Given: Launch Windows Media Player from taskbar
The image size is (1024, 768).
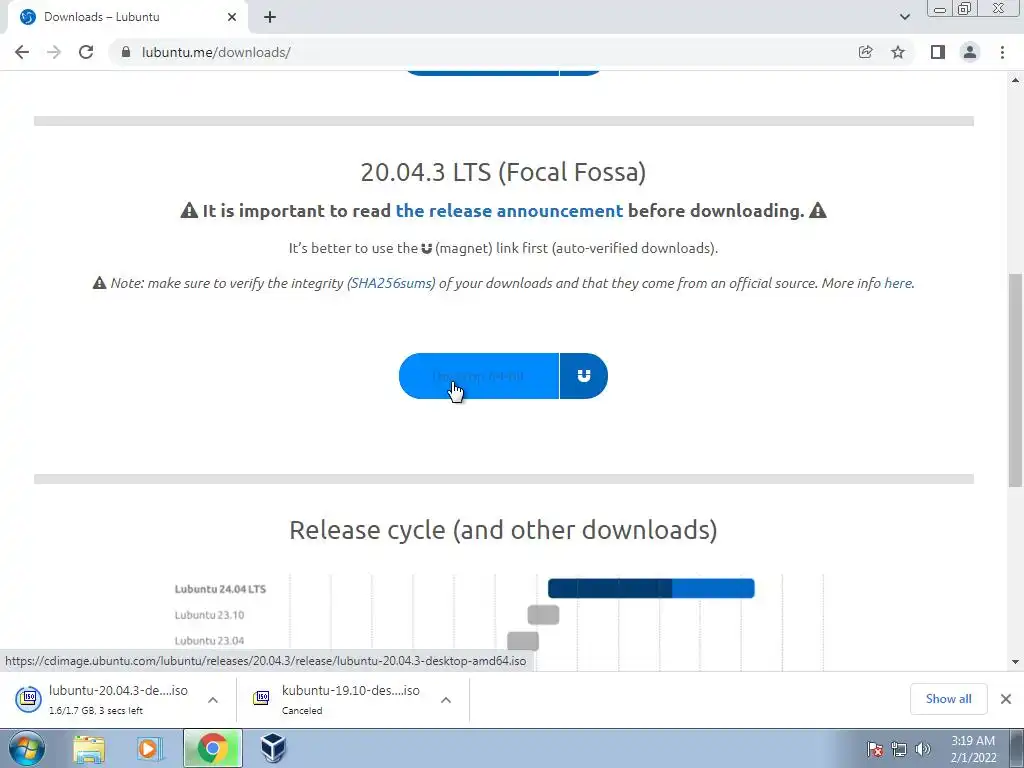Looking at the screenshot, I should point(148,748).
